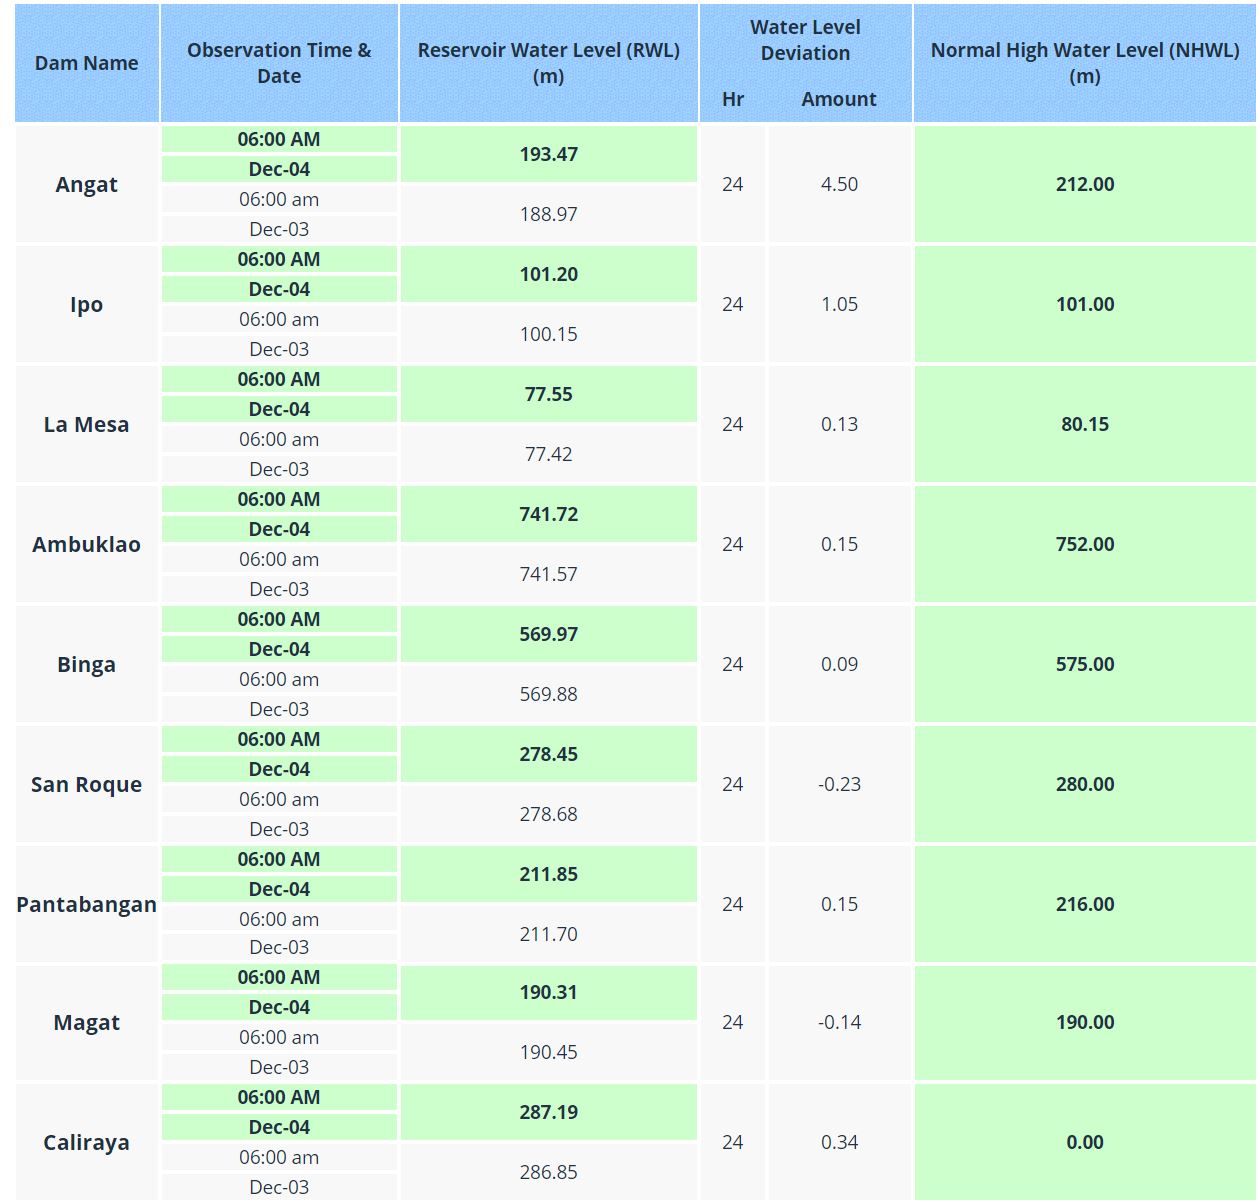This screenshot has height=1203, width=1256.
Task: Click Angat's current water level 193.47
Action: pyautogui.click(x=548, y=154)
